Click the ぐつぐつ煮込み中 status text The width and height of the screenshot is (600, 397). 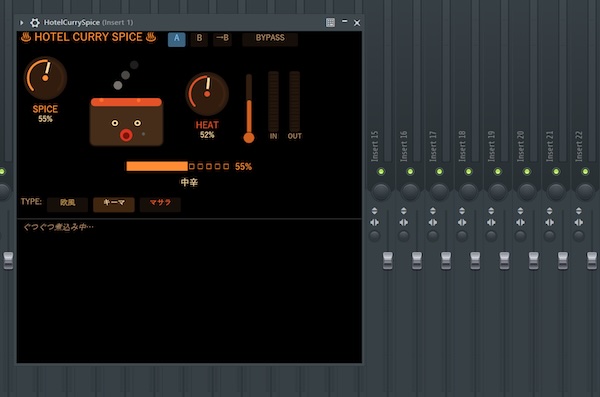[58, 227]
